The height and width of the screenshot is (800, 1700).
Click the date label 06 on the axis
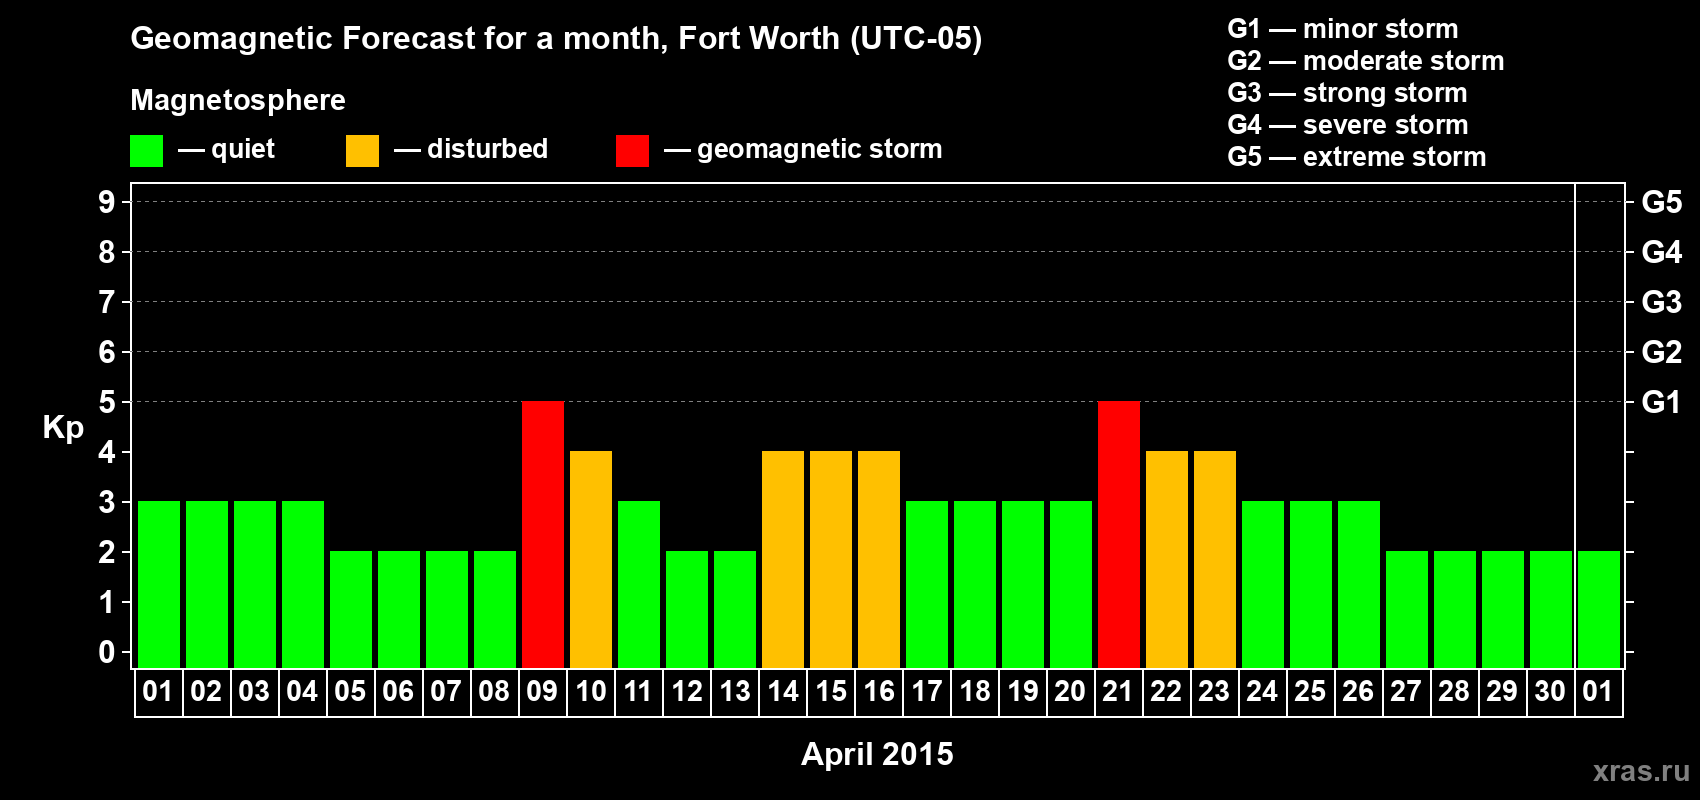(398, 692)
